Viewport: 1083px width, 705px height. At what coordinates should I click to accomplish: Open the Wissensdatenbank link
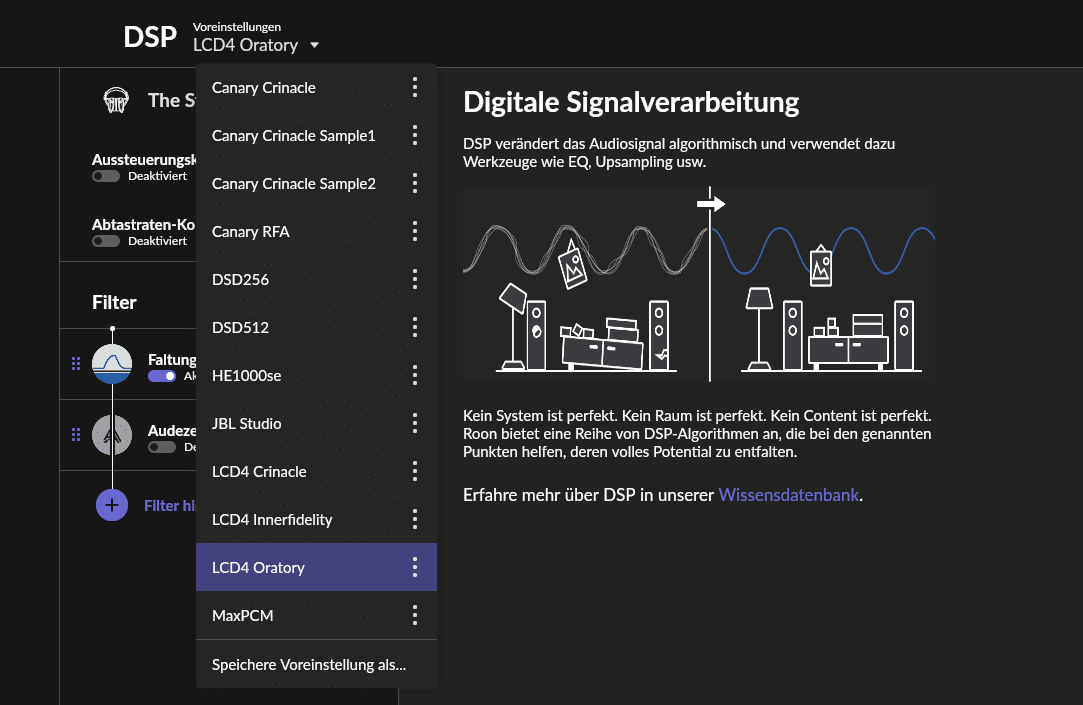click(788, 495)
